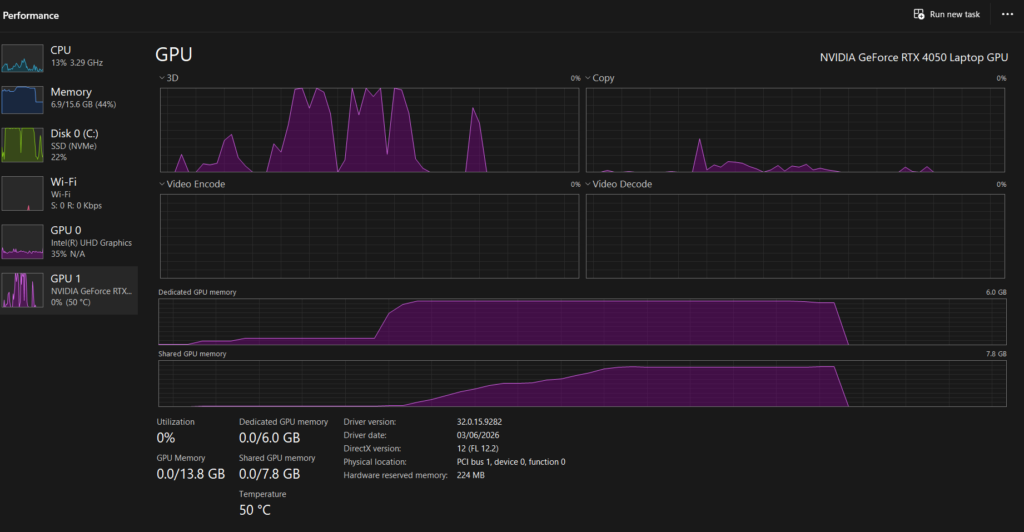Select the Memory 6.9/15.6 GB entry

coord(69,99)
